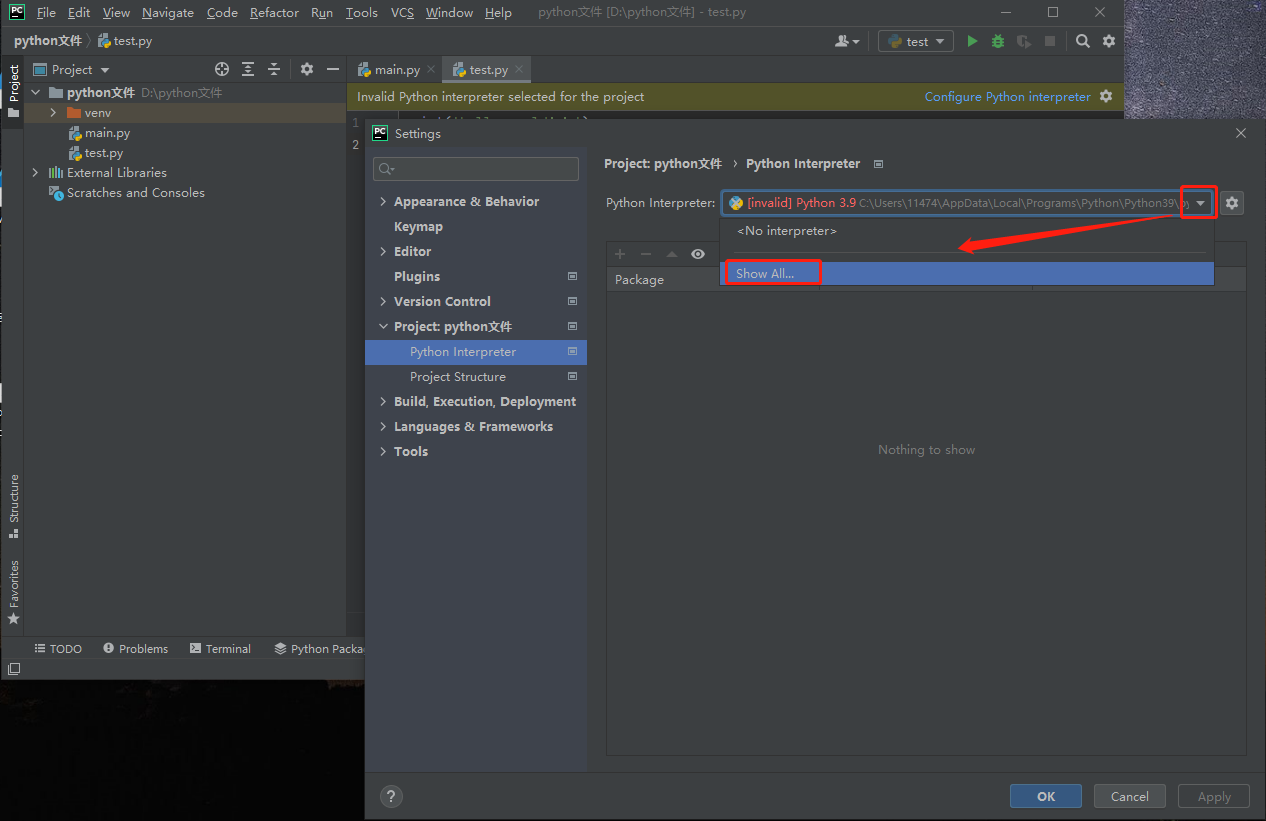Click the Cancel button
The height and width of the screenshot is (821, 1266).
1130,796
